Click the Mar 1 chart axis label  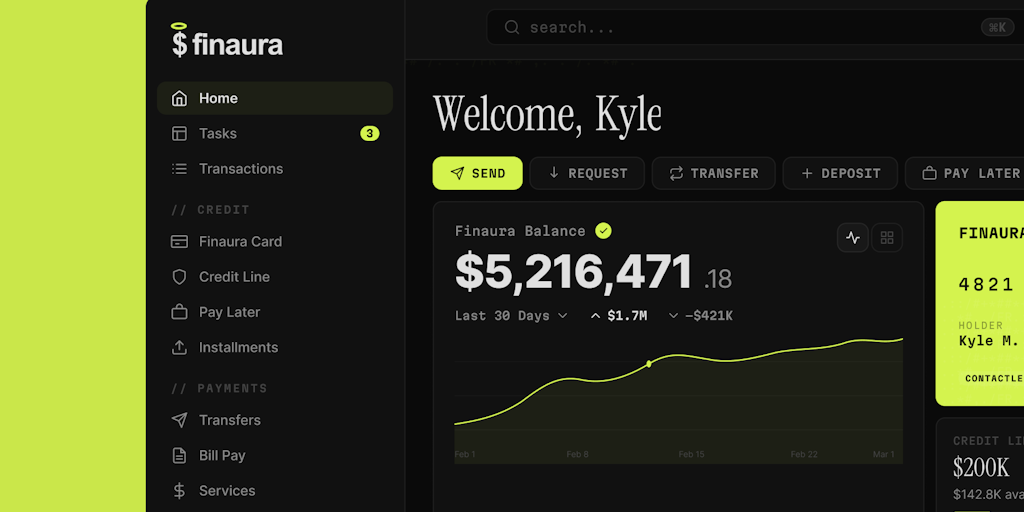click(884, 455)
